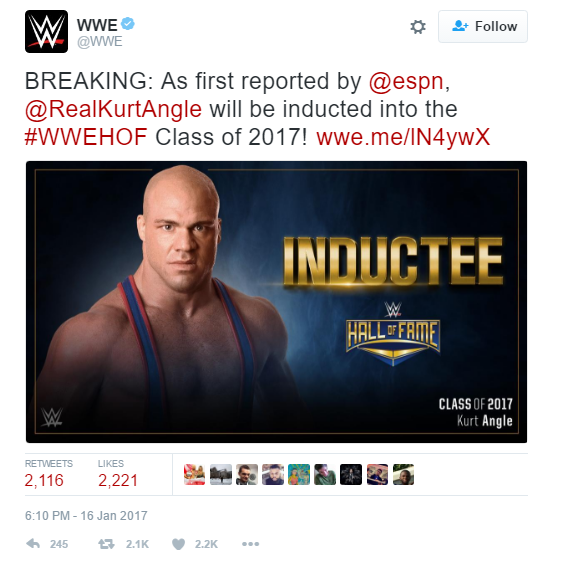Open the last avatar in likers row

click(404, 474)
